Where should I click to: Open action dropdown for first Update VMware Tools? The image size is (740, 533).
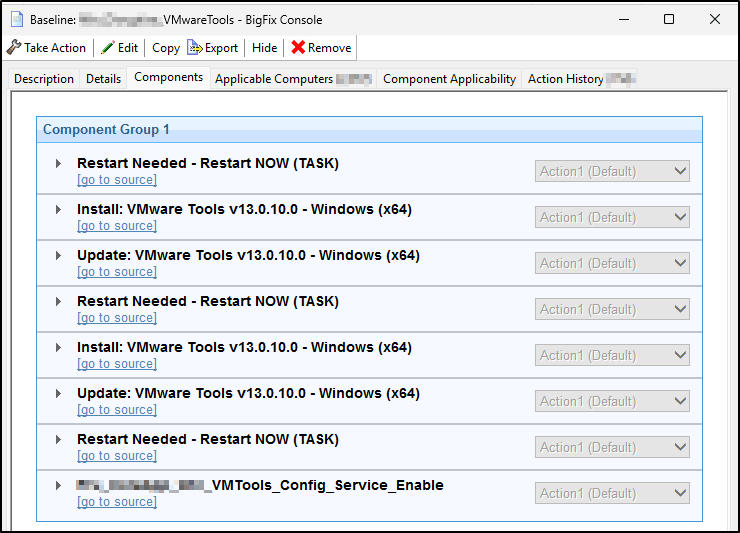(x=612, y=263)
